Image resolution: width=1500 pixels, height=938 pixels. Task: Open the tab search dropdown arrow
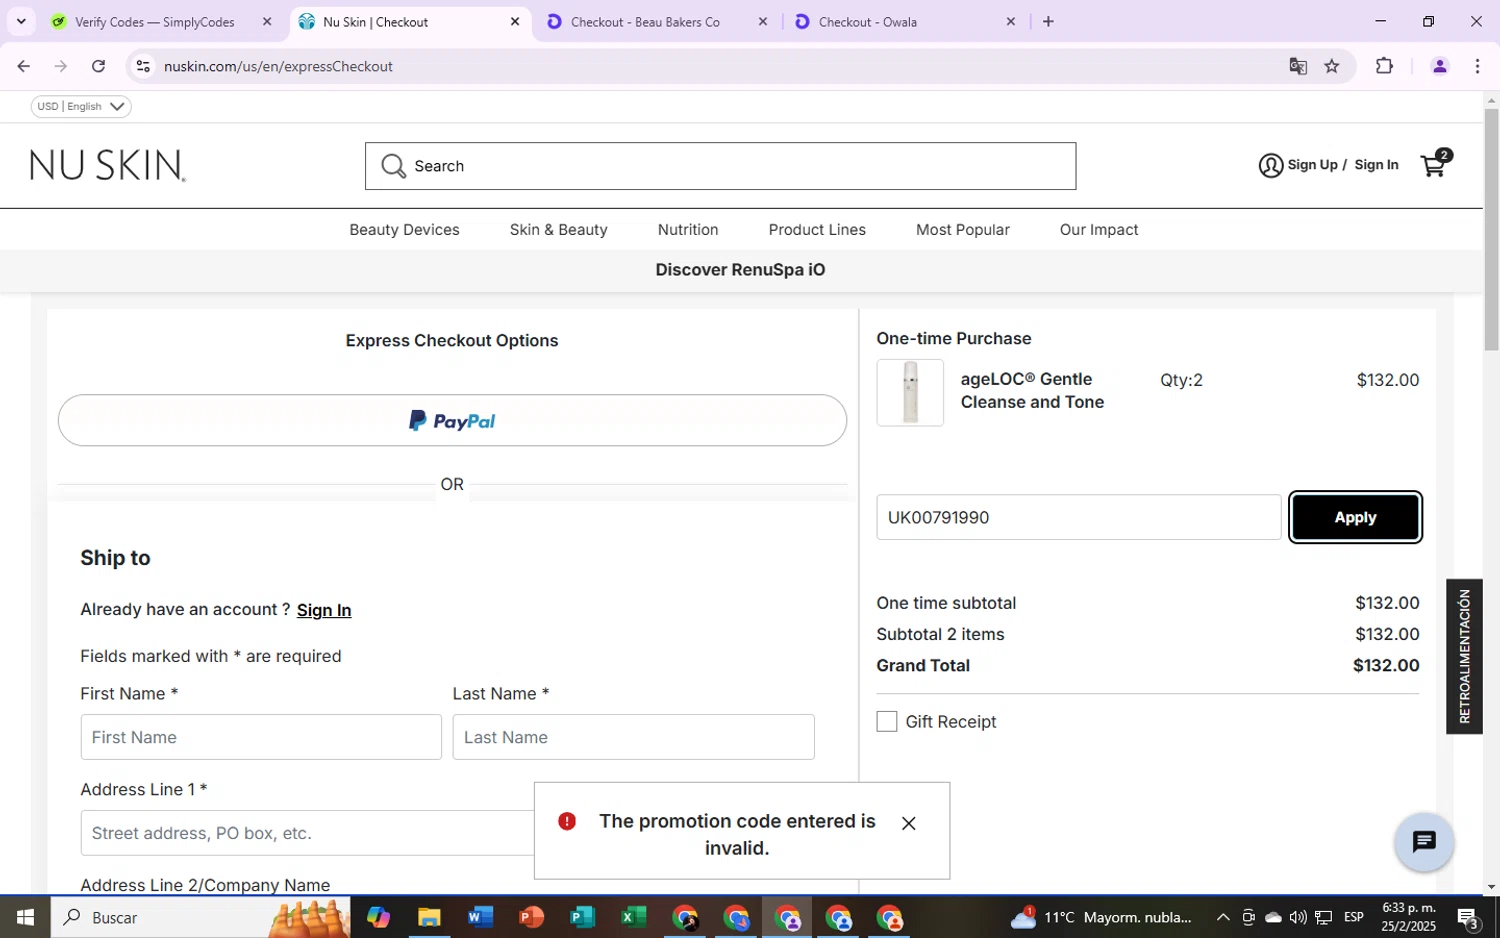tap(21, 21)
